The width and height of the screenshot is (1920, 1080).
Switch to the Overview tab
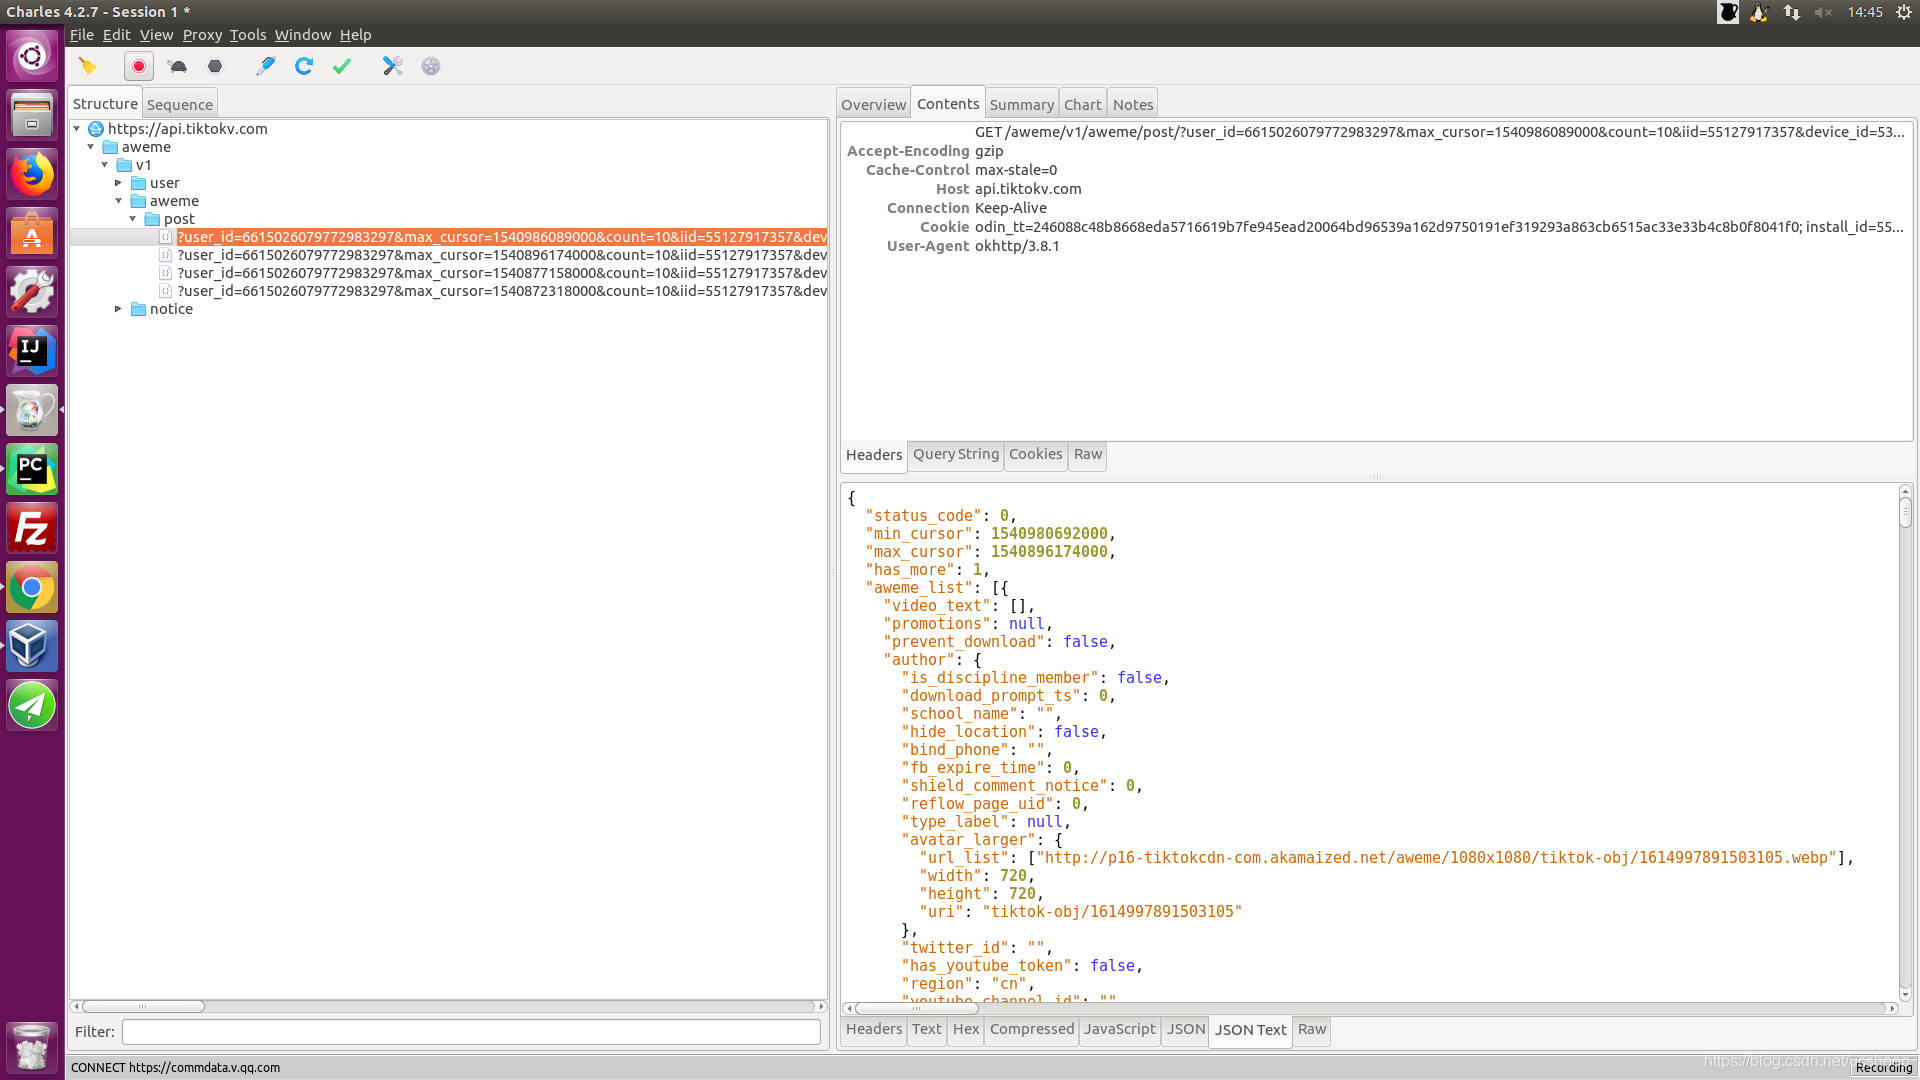(873, 104)
